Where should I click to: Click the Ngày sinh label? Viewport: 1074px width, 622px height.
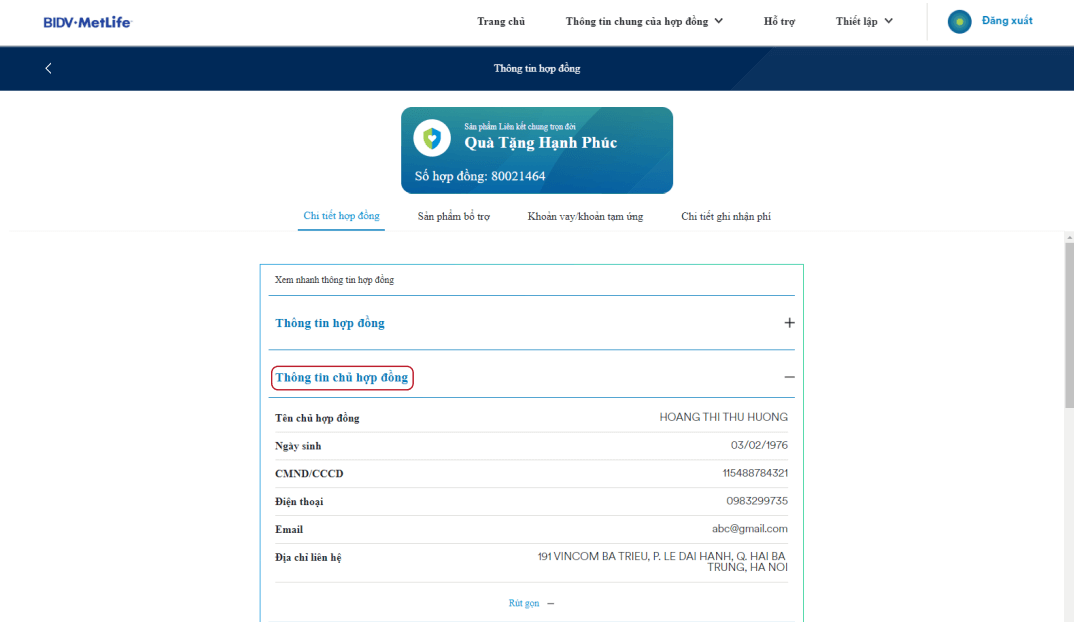[x=298, y=446]
